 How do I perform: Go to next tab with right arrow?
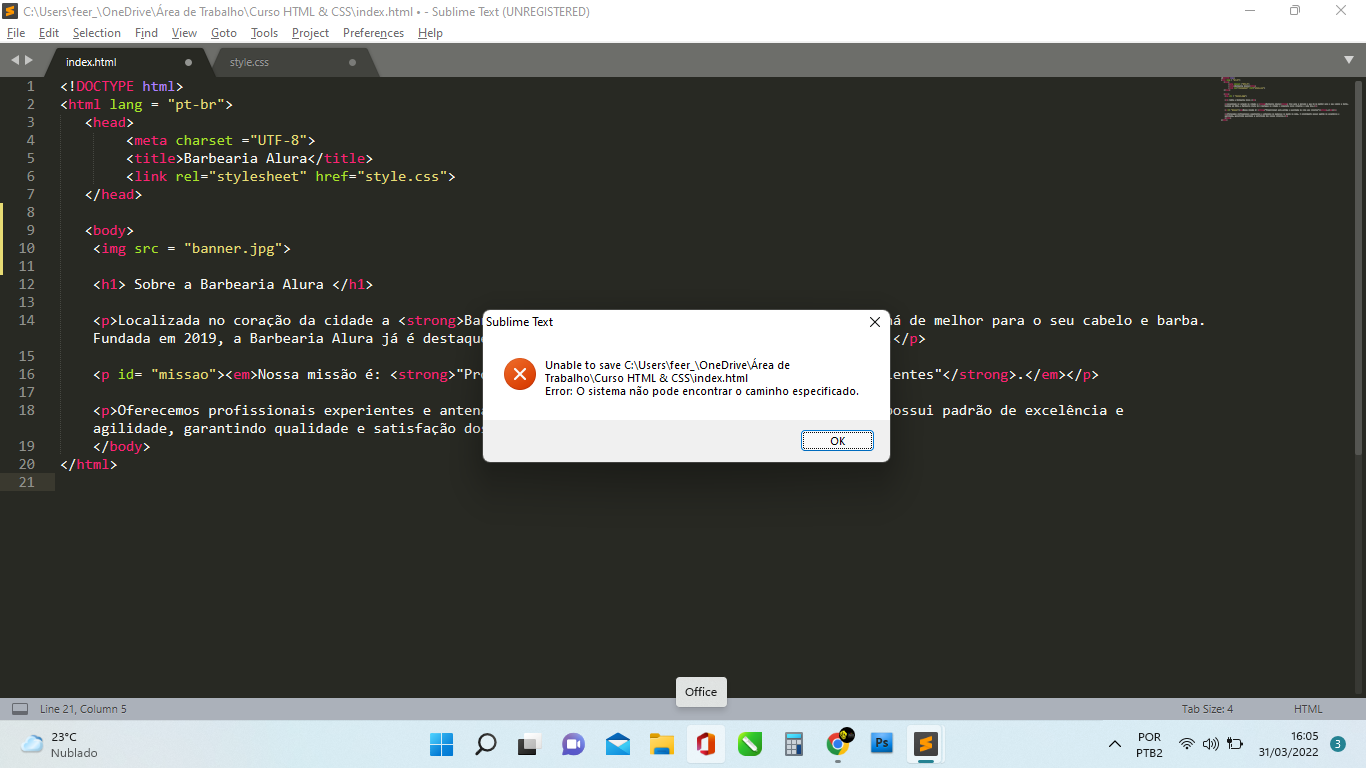tap(29, 61)
